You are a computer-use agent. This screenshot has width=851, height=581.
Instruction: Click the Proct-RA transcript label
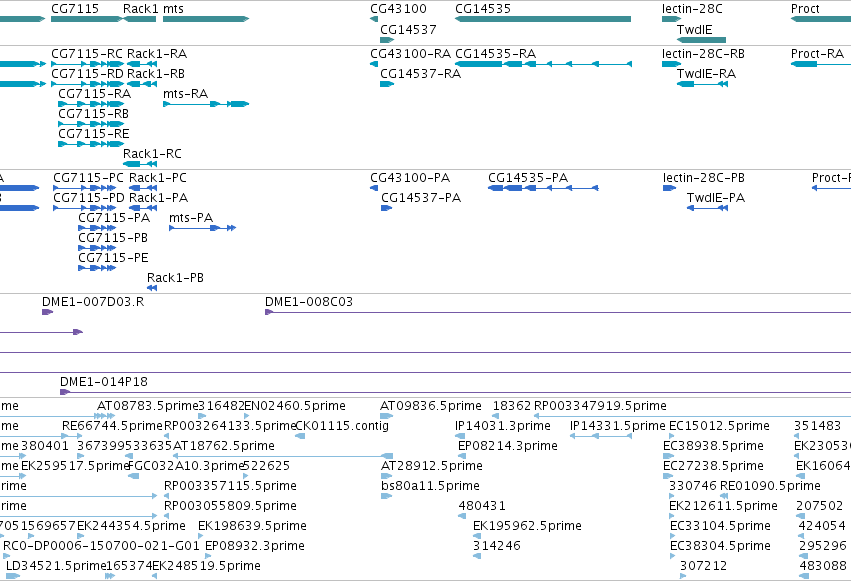point(817,54)
